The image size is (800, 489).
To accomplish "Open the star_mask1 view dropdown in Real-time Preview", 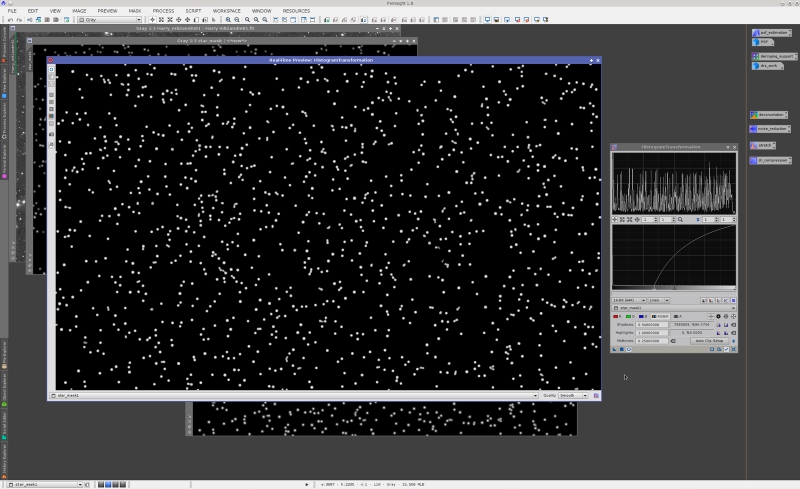I will tap(294, 396).
